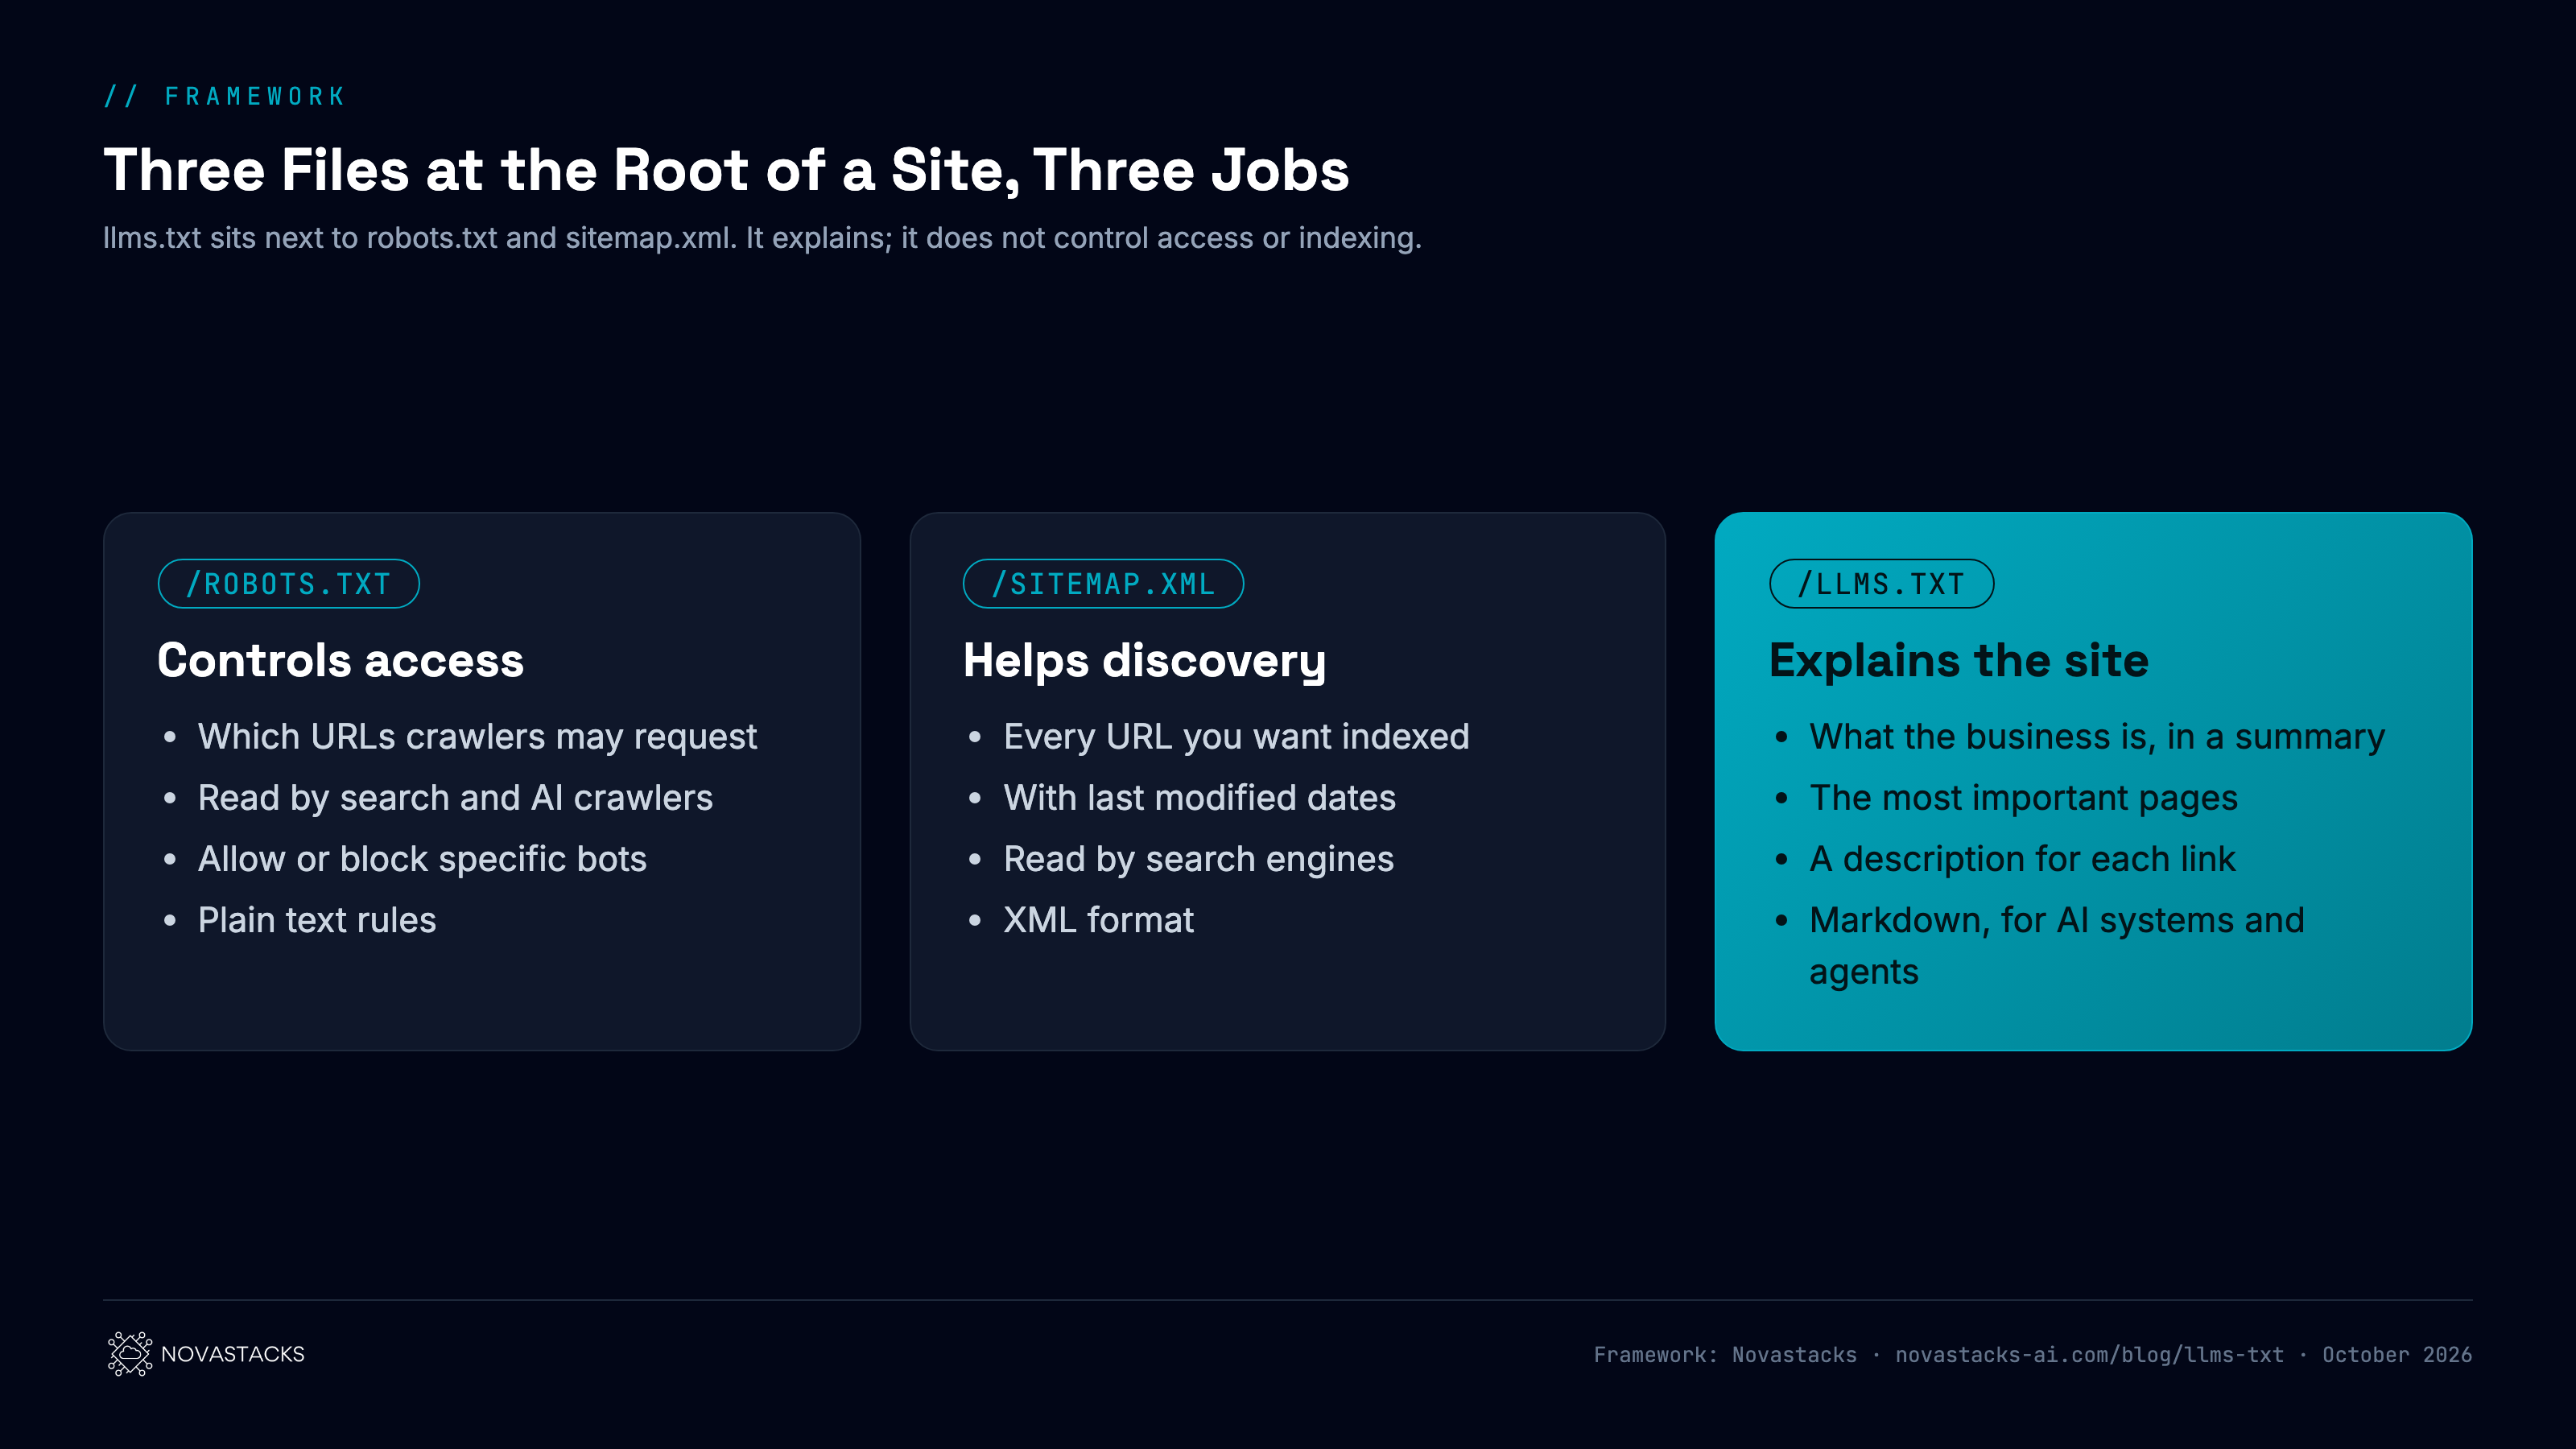Select the /LLMS.TXT pill label

coord(1881,584)
